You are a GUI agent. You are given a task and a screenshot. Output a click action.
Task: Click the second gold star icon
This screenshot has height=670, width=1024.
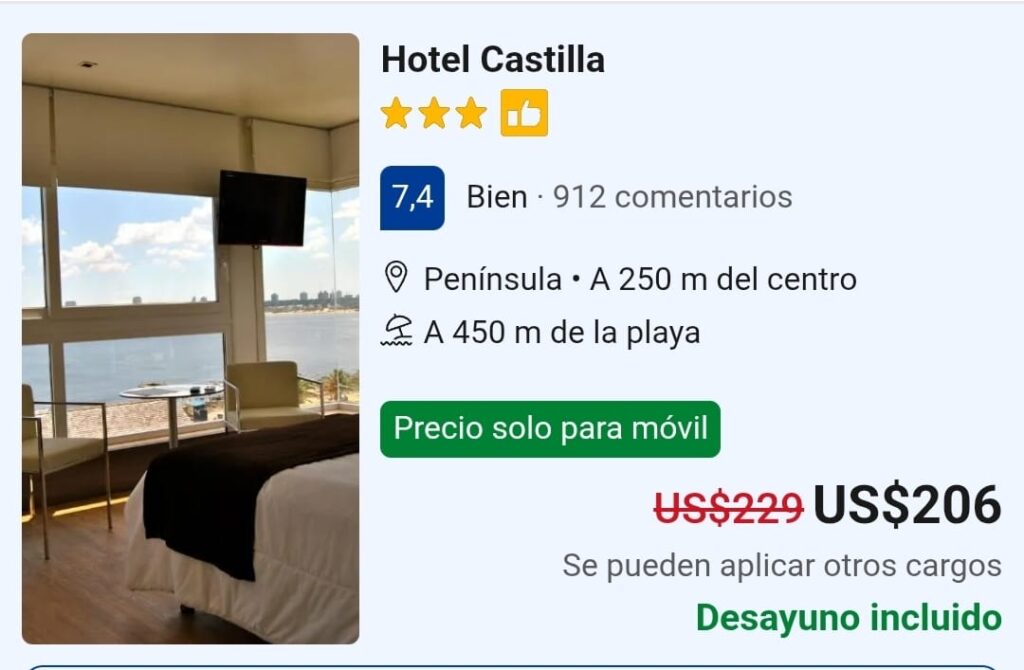tap(434, 113)
